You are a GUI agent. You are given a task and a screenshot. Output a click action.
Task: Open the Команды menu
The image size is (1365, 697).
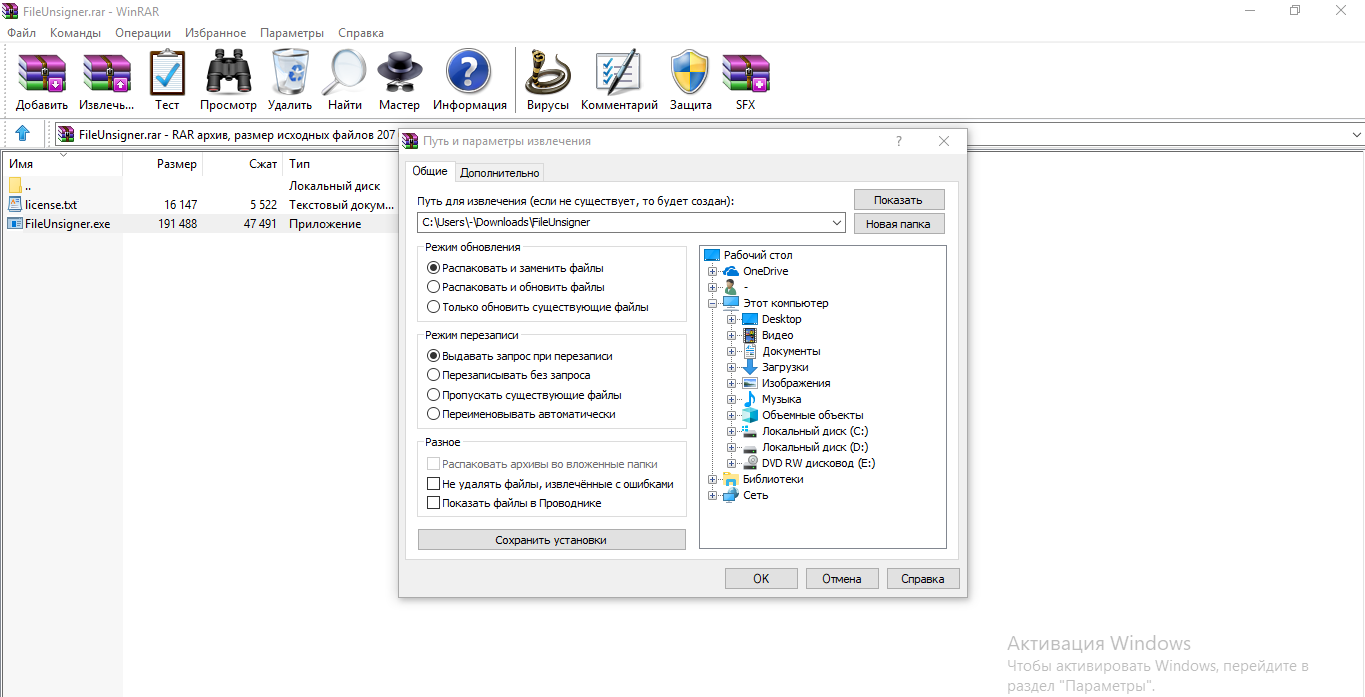coord(75,33)
